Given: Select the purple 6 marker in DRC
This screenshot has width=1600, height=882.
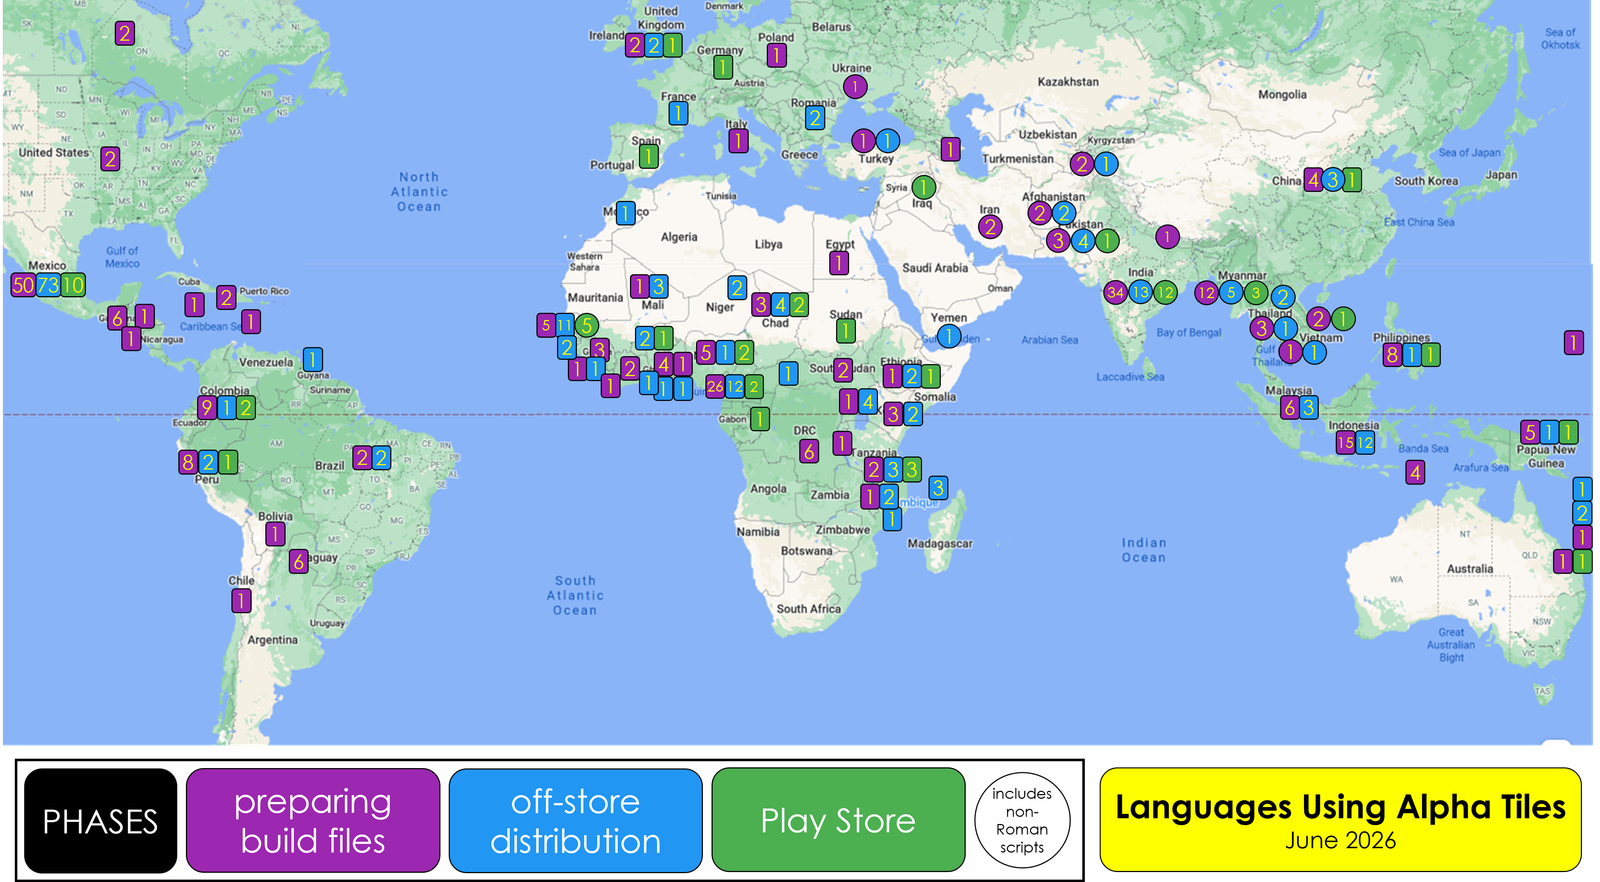Looking at the screenshot, I should point(809,452).
